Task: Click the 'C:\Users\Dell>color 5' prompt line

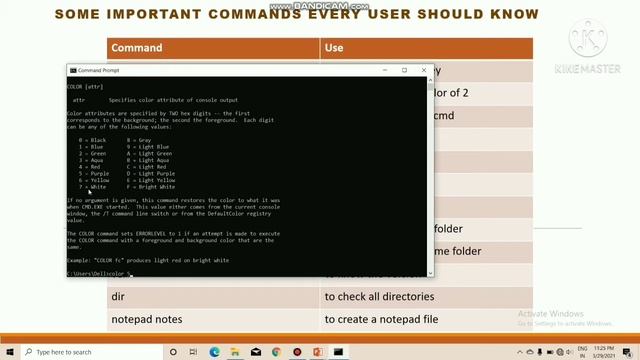Action: pos(98,273)
